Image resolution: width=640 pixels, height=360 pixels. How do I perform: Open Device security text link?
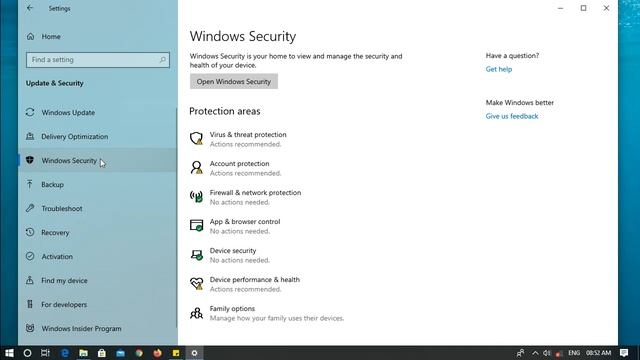click(233, 250)
